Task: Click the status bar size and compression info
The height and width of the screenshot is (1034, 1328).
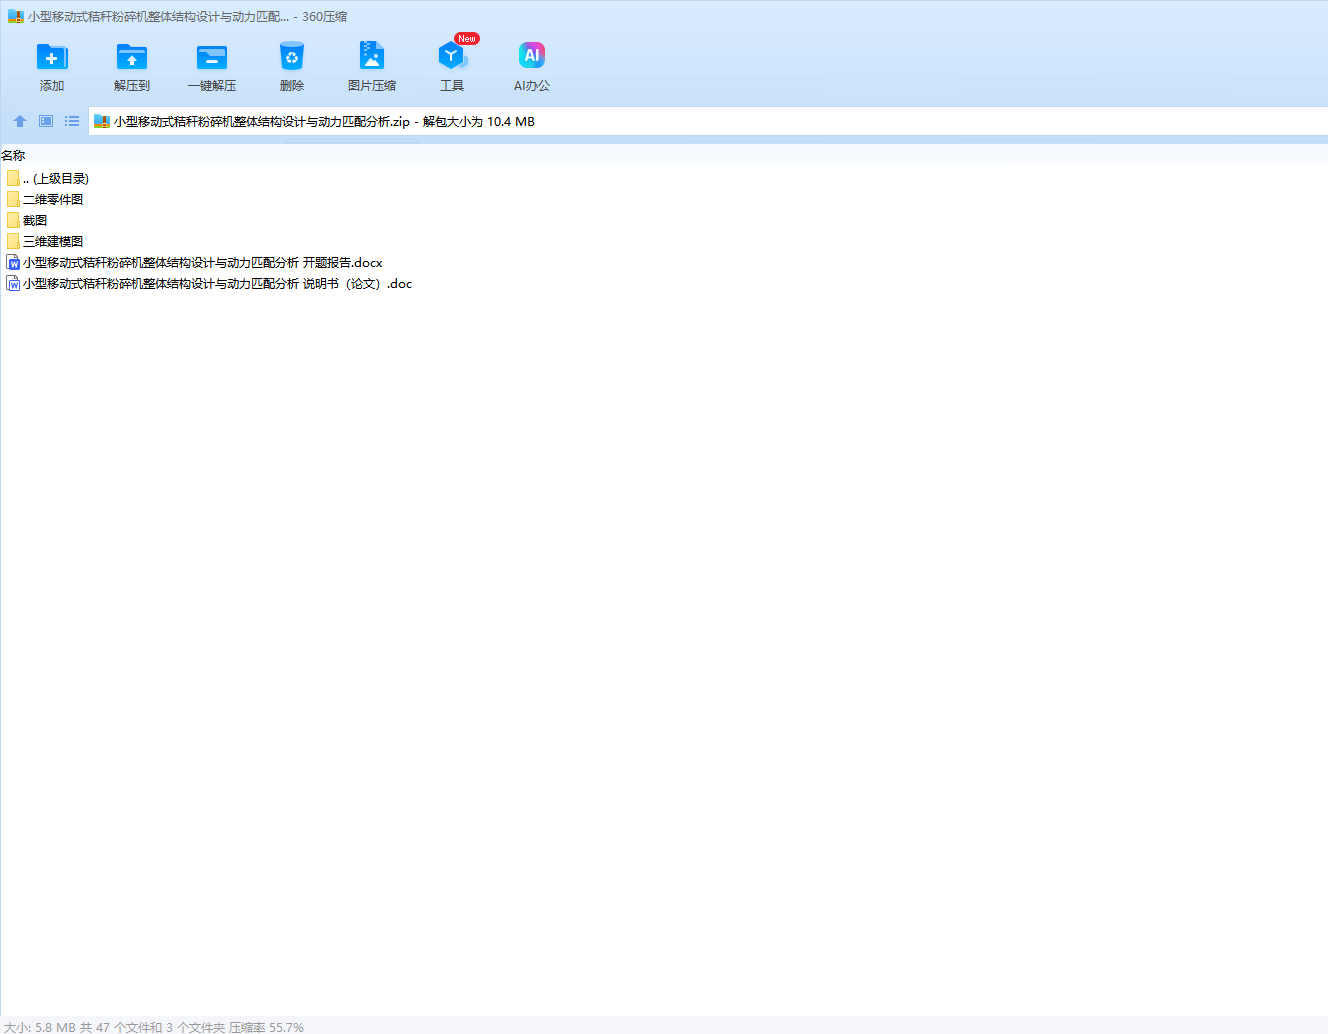Action: (154, 1027)
